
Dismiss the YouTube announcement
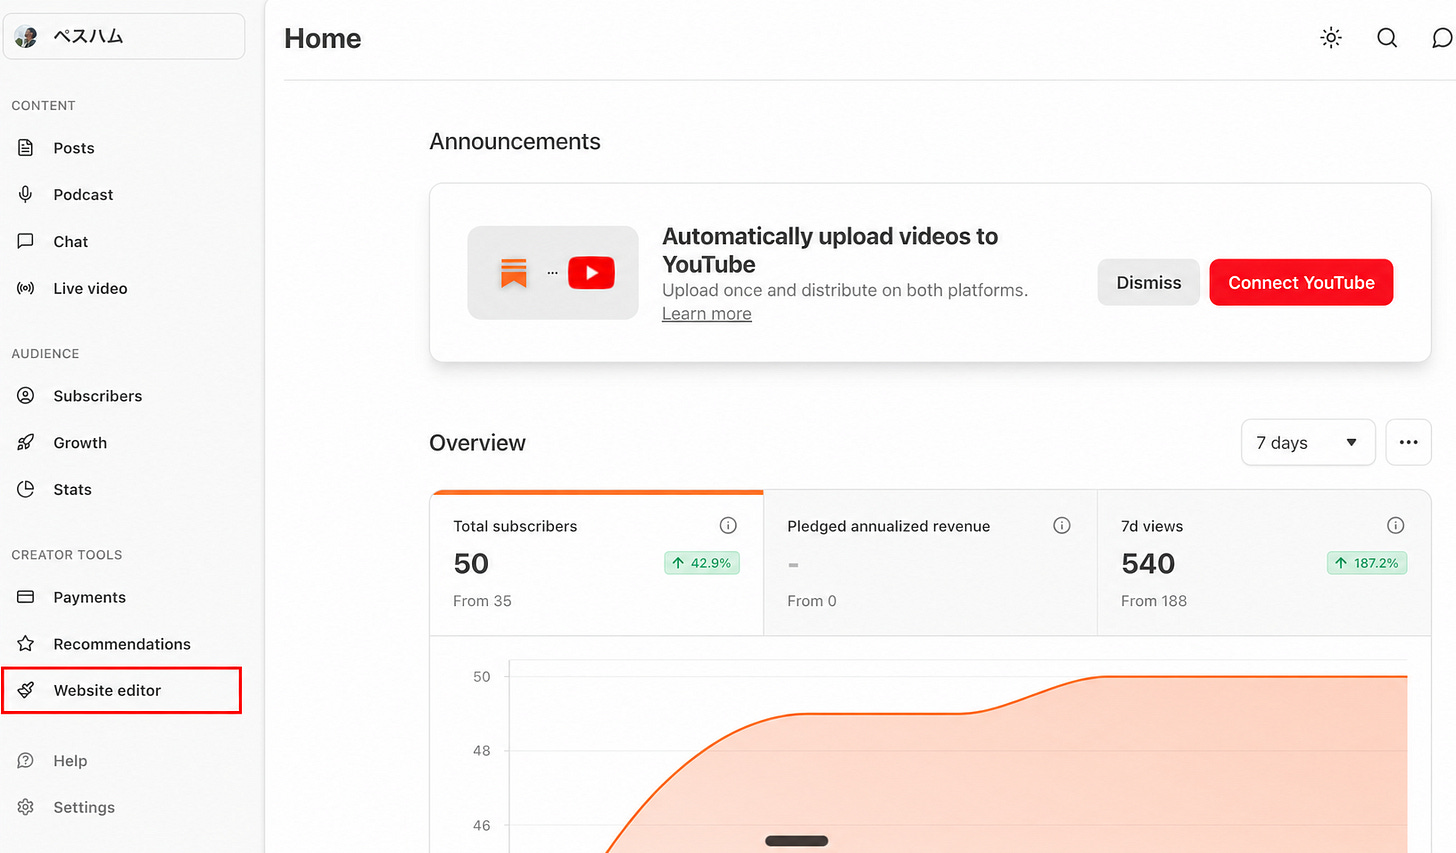(1148, 282)
